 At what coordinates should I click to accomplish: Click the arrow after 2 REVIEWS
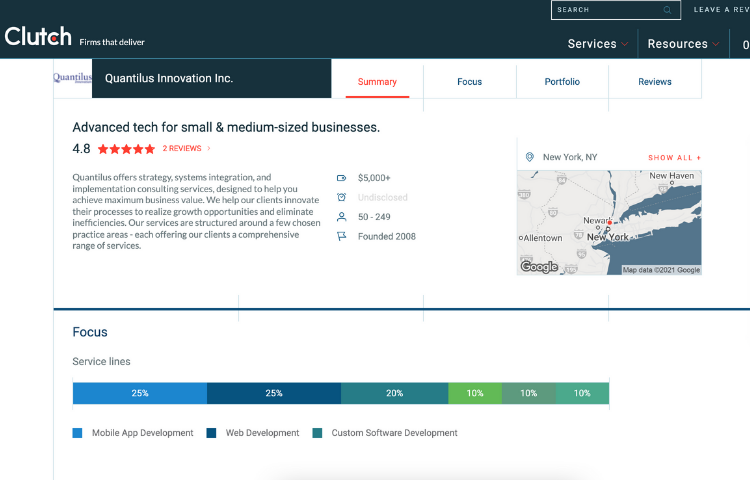209,149
